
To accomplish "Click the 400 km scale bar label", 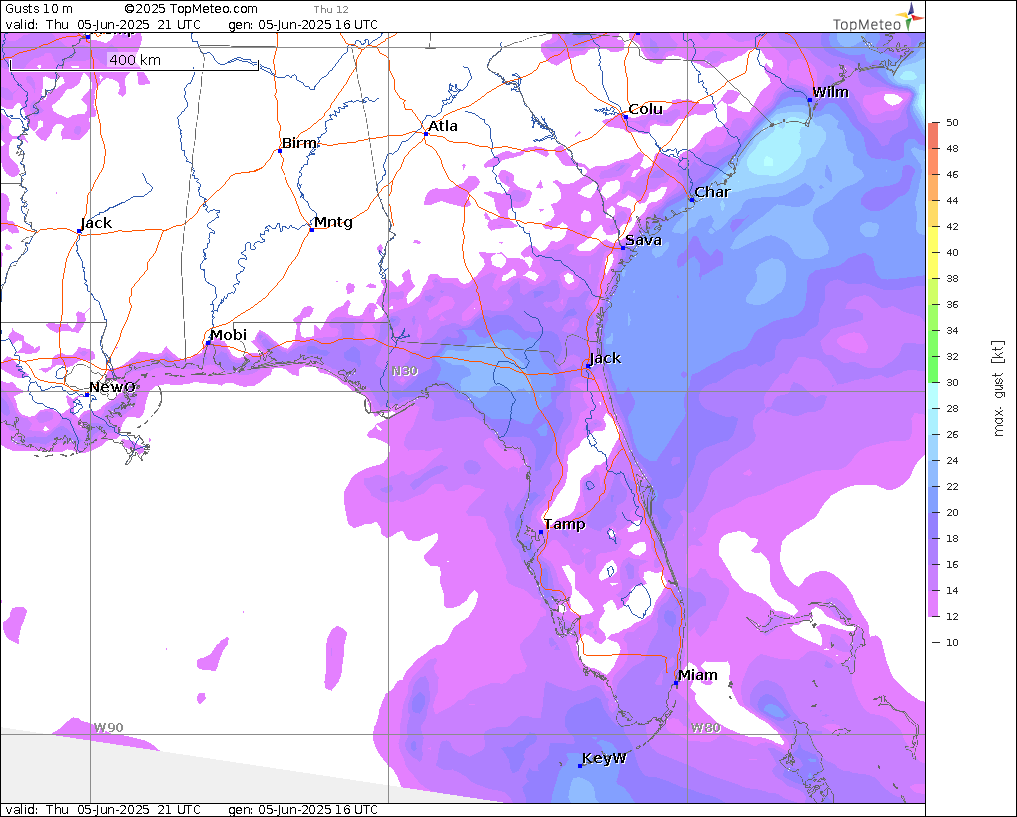I will [x=134, y=60].
